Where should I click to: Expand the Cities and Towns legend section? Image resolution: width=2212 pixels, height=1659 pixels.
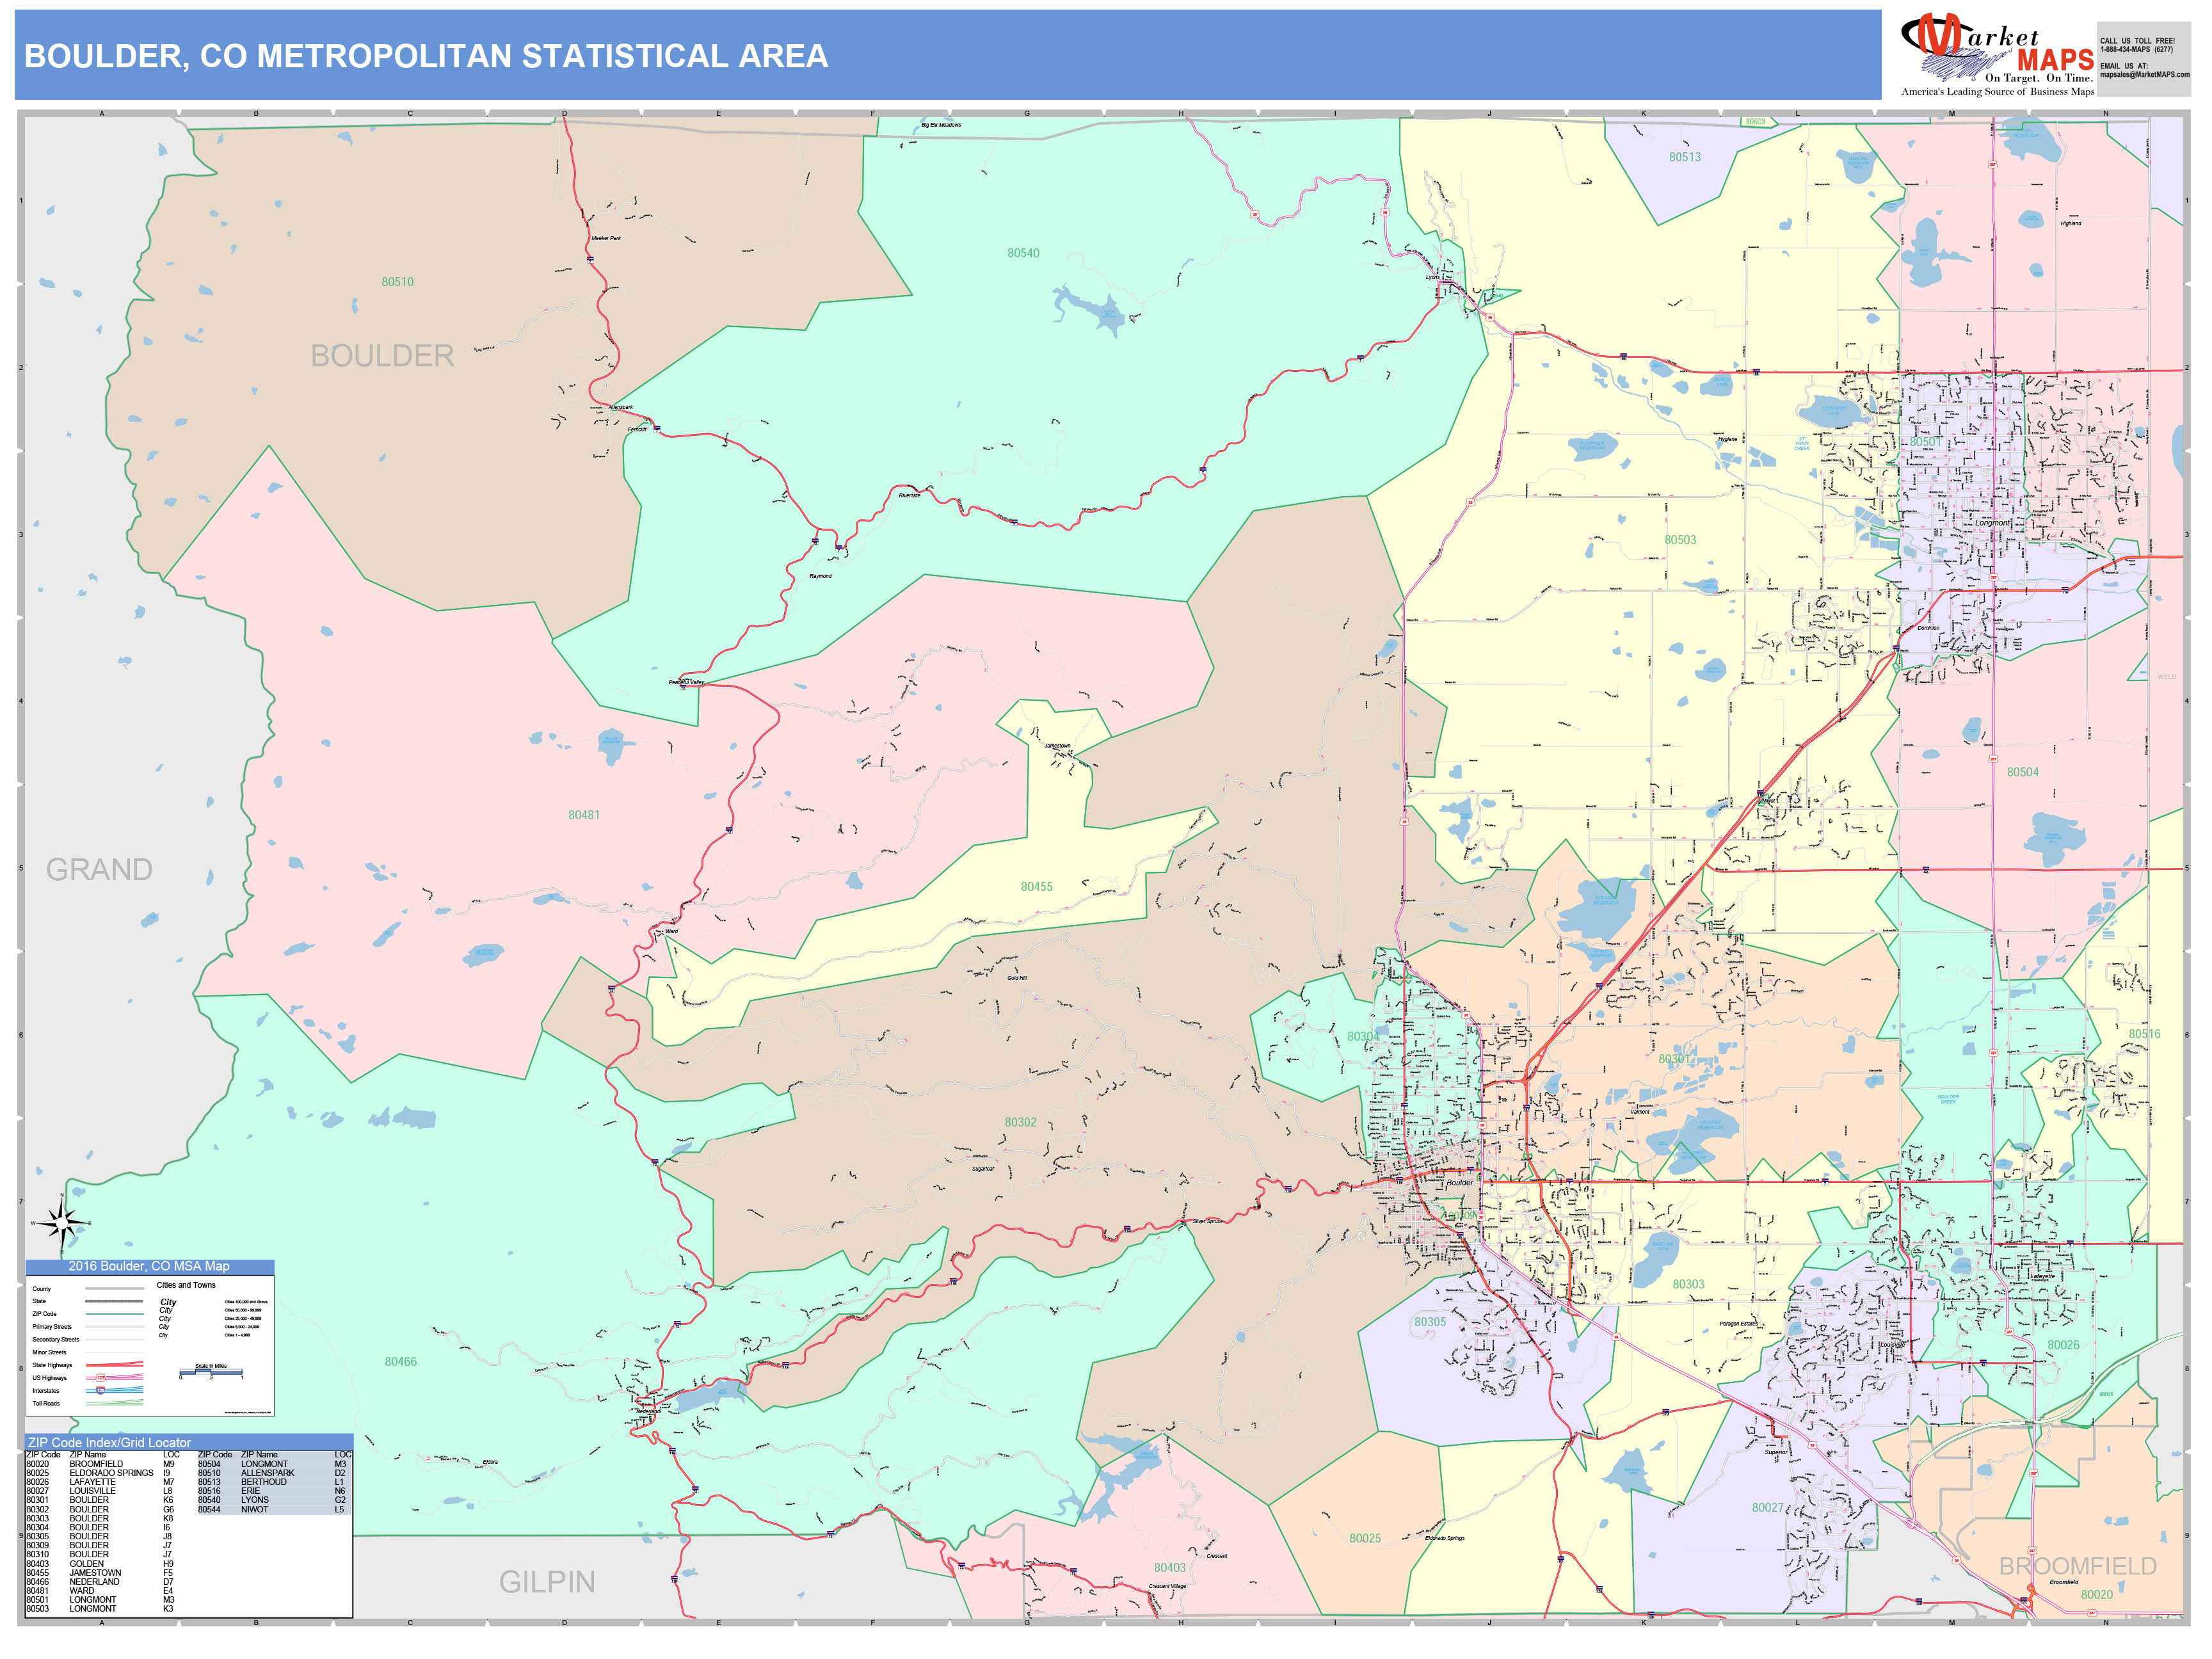(x=187, y=1285)
